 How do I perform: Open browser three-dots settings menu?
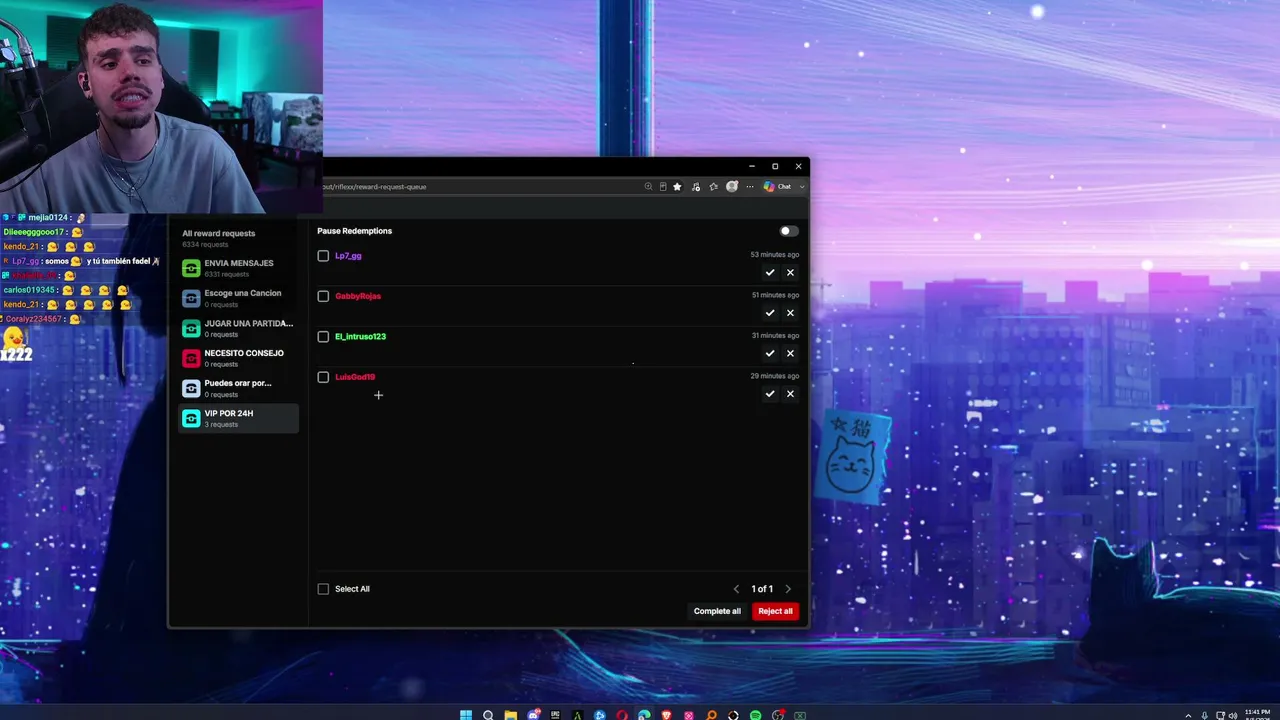750,186
